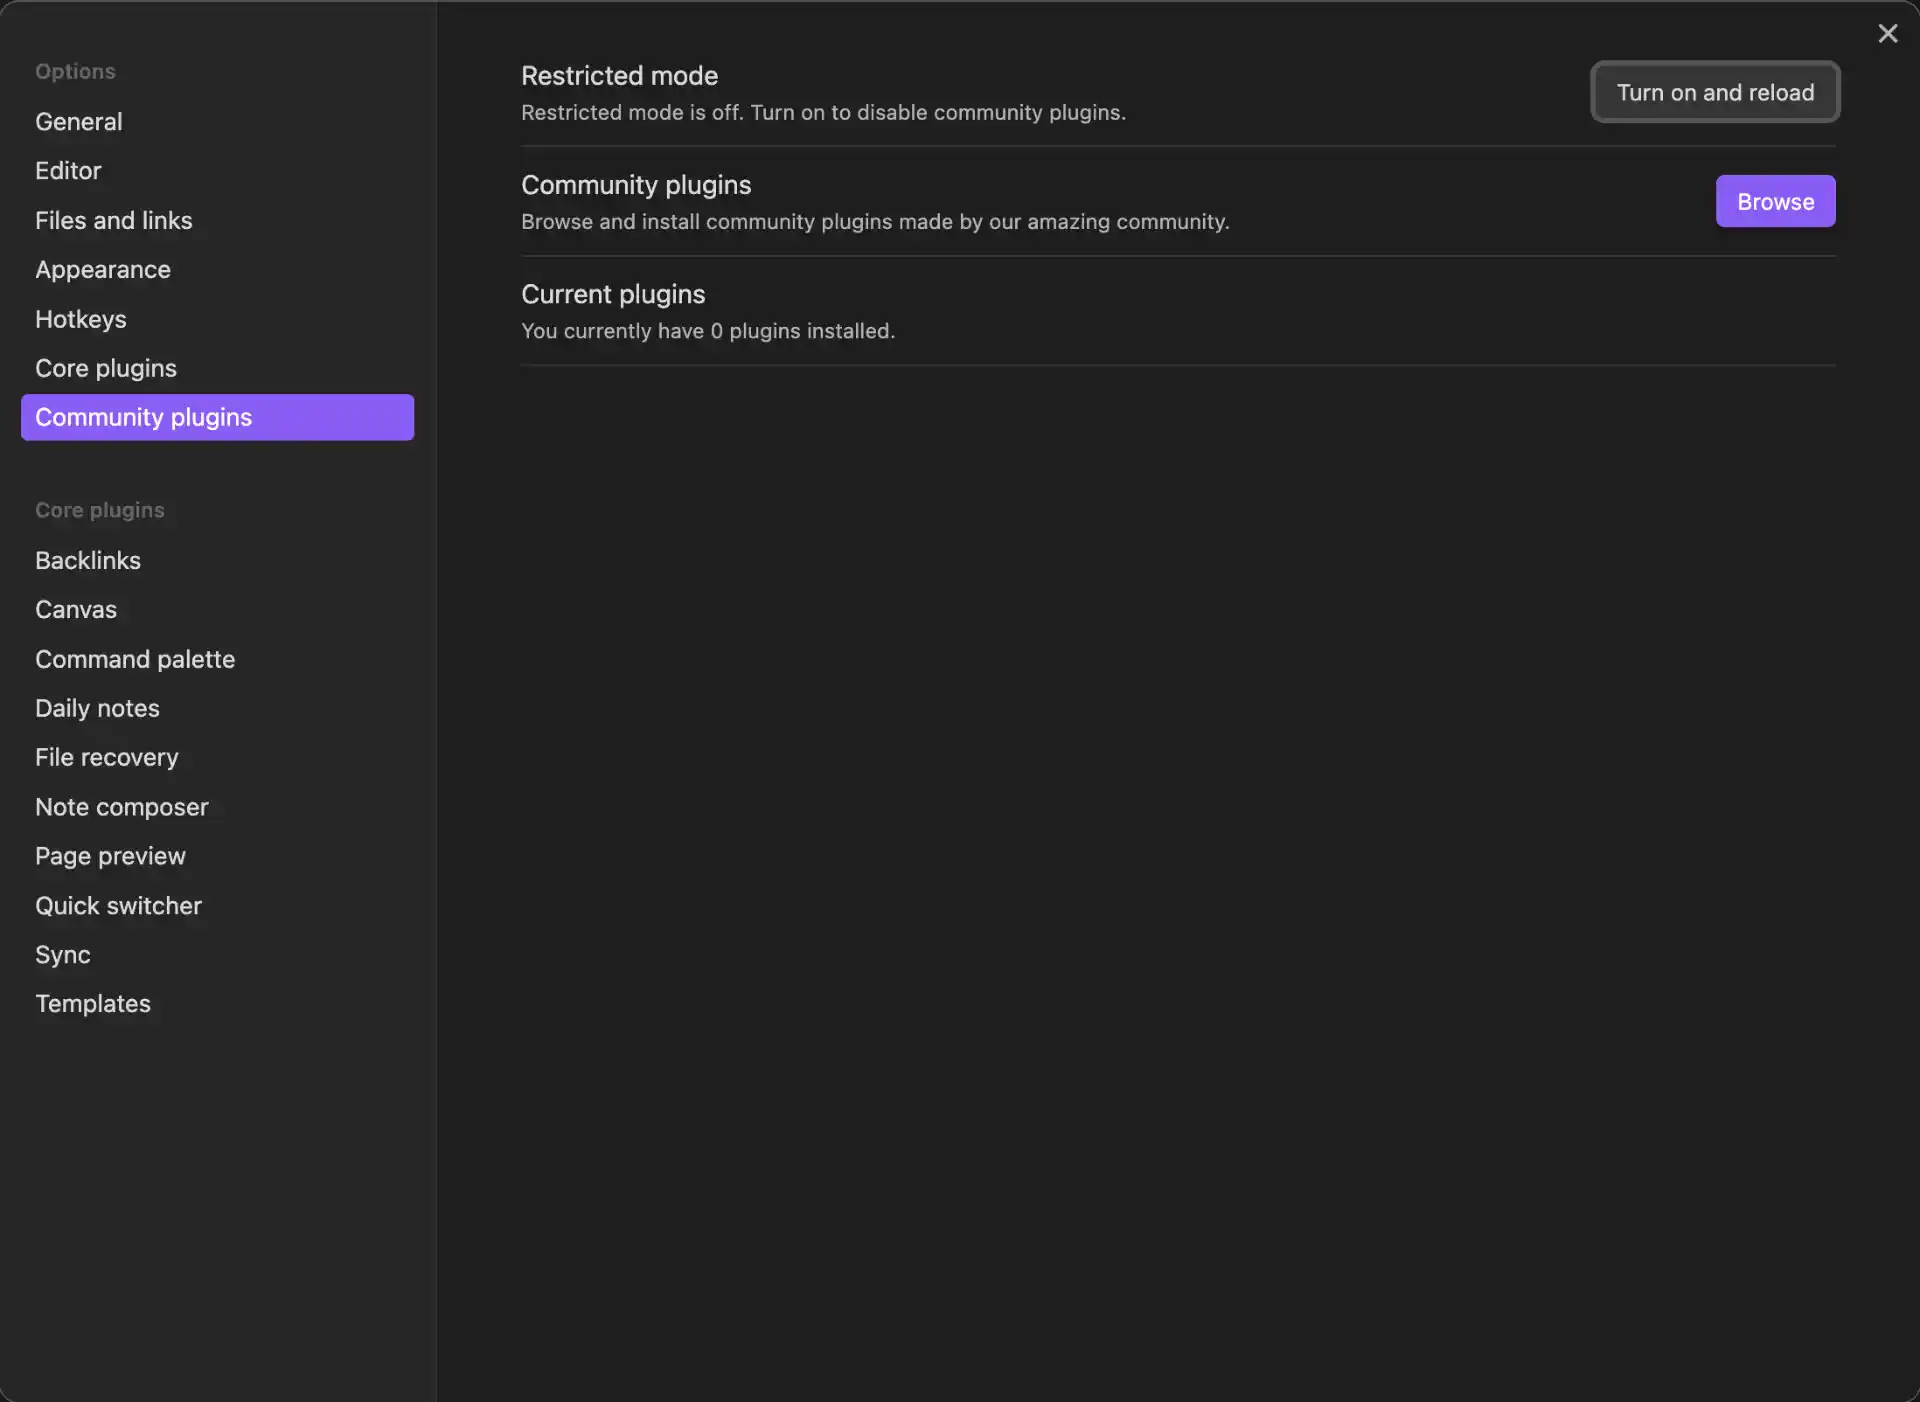Select Page preview settings

click(x=110, y=856)
